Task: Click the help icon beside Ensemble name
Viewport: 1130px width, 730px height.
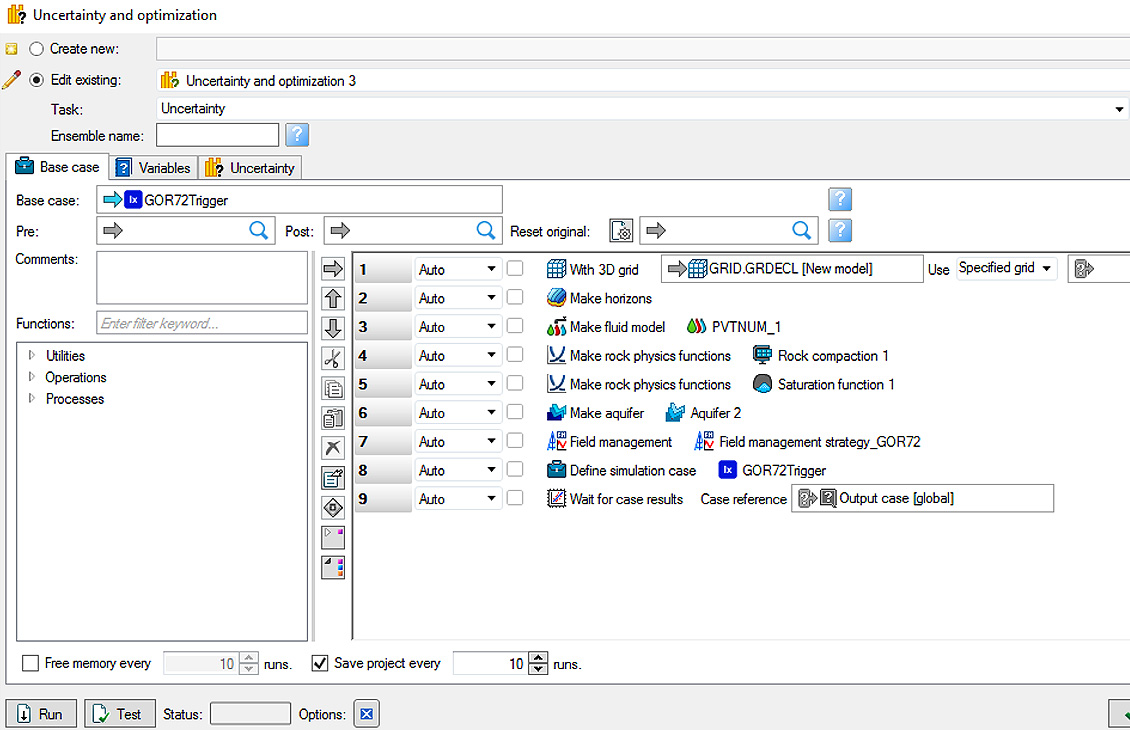Action: pyautogui.click(x=297, y=135)
